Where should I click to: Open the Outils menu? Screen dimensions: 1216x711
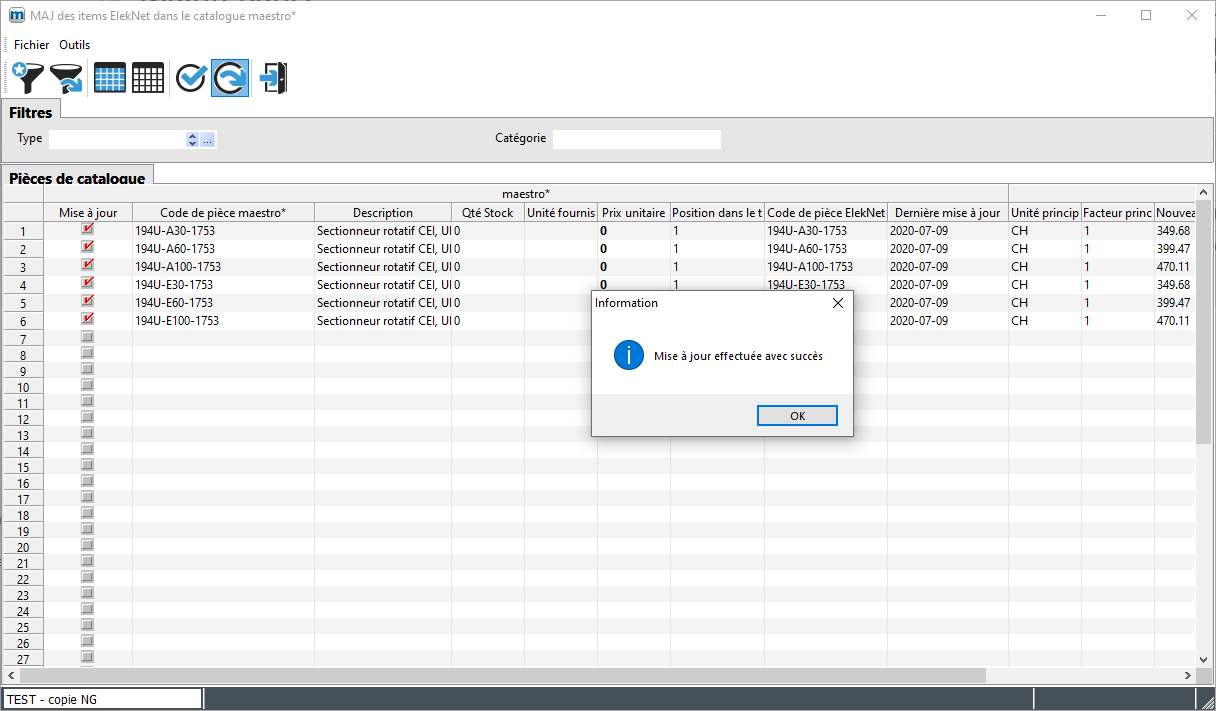74,45
